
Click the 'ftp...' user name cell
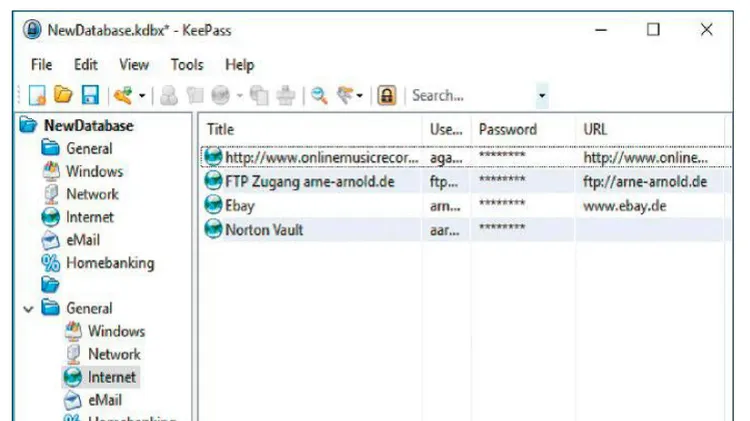coord(443,182)
